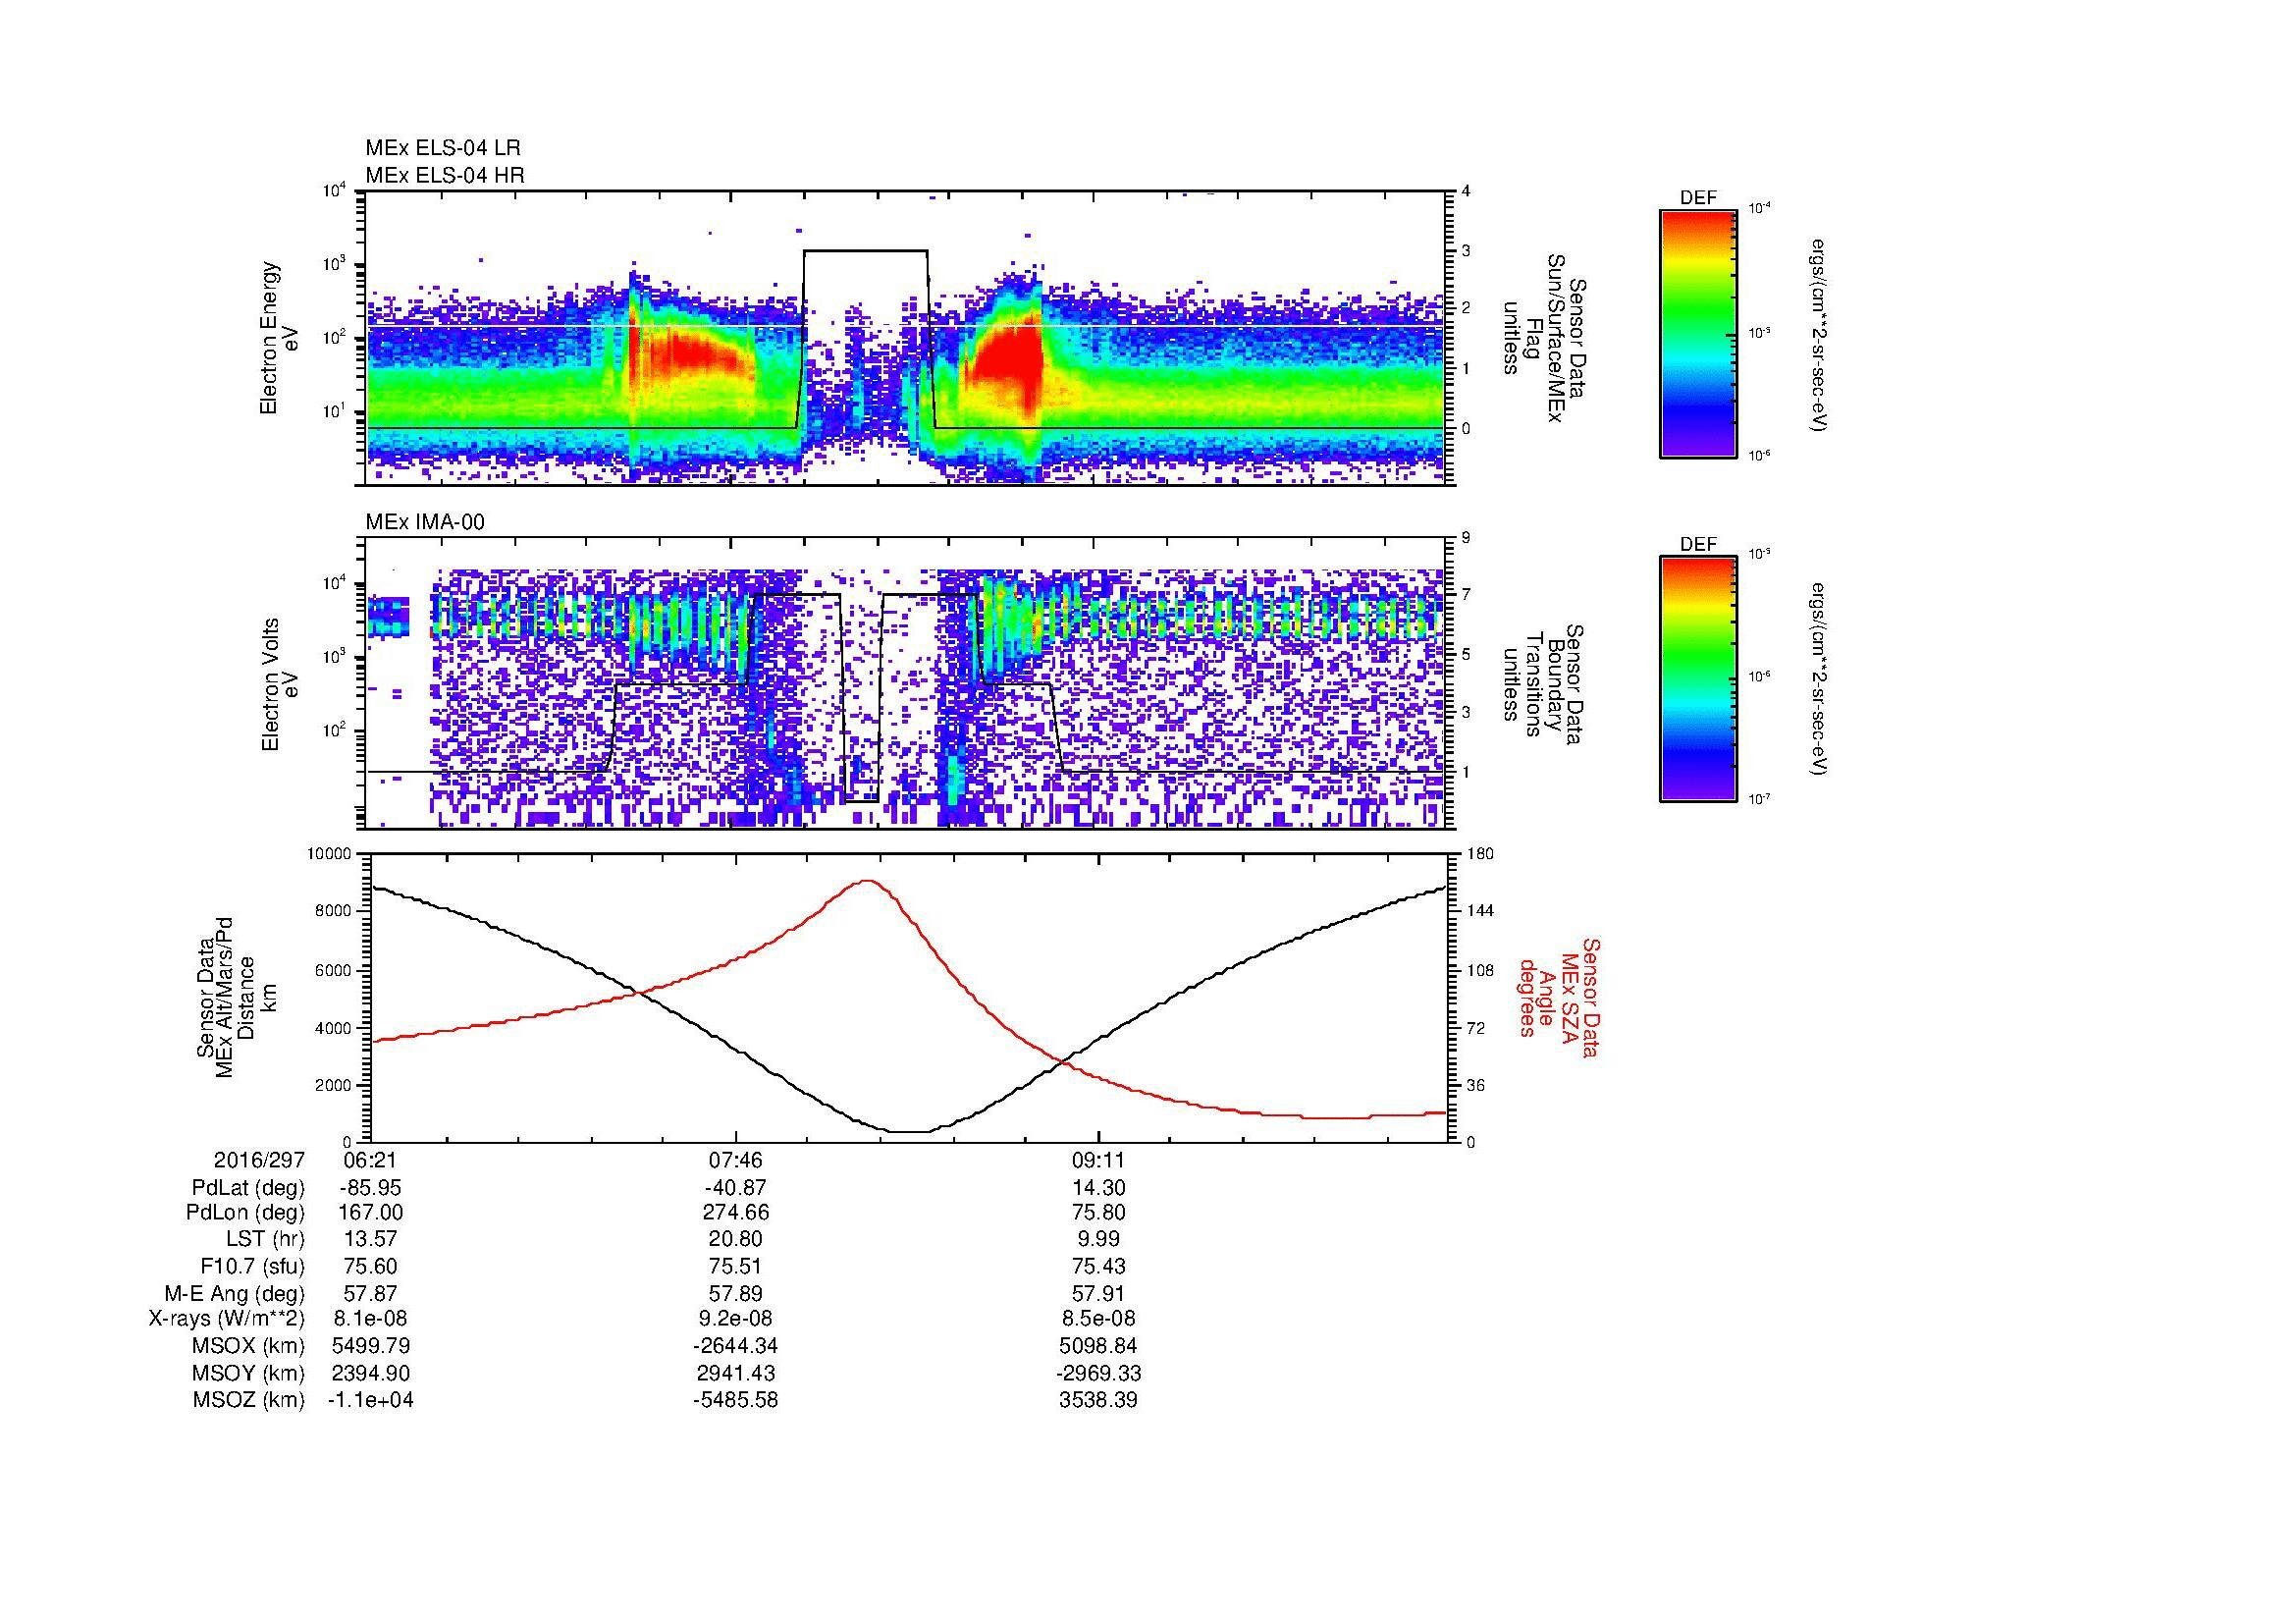2296x1623 pixels.
Task: Click the MSOX value '5499.79'
Action: (x=371, y=1347)
